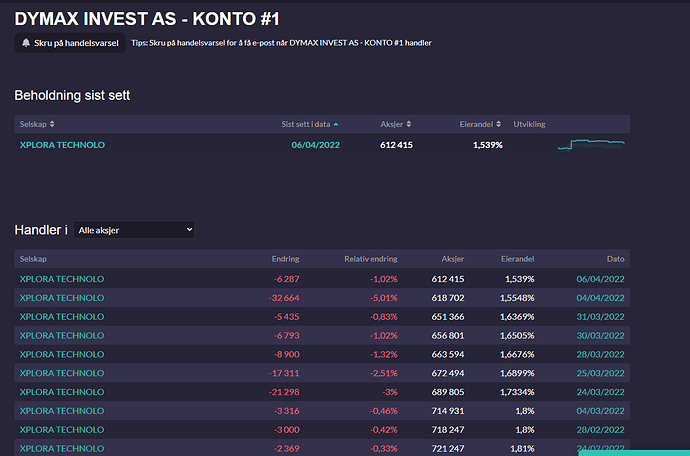This screenshot has width=690, height=456.
Task: Select ownership value 1,5548%
Action: tap(517, 298)
